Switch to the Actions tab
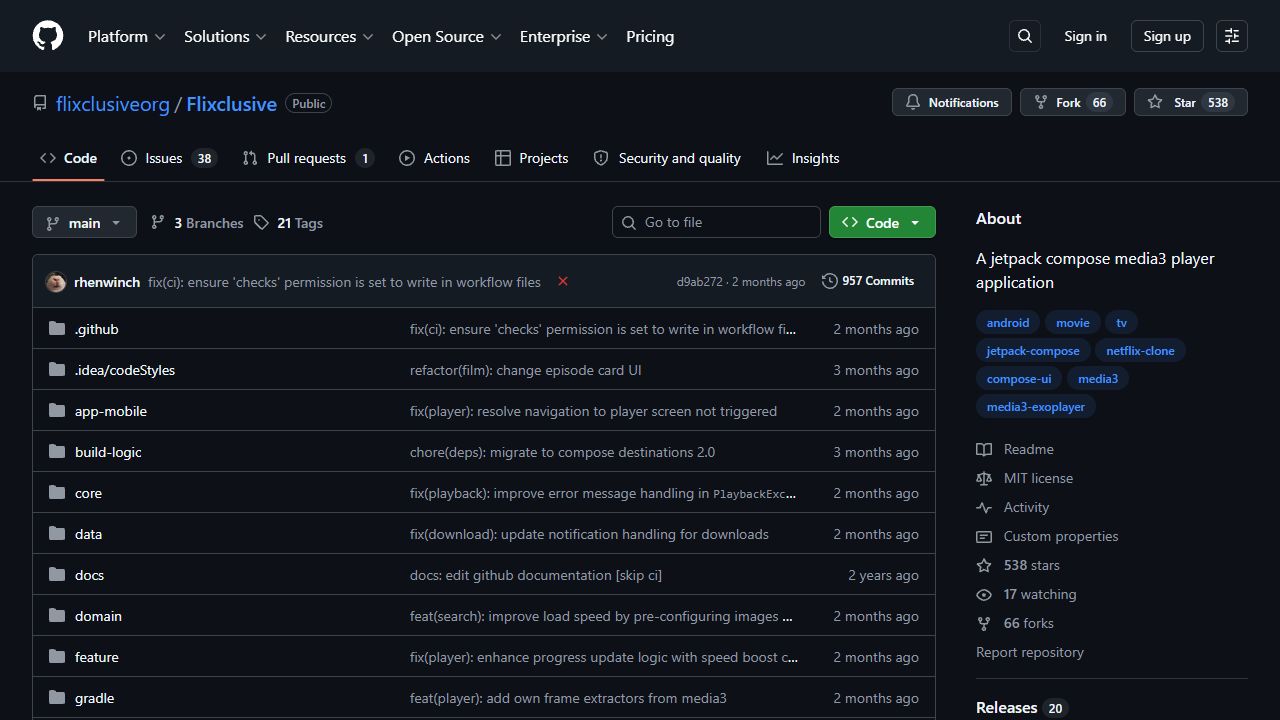The width and height of the screenshot is (1280, 720). click(x=434, y=158)
